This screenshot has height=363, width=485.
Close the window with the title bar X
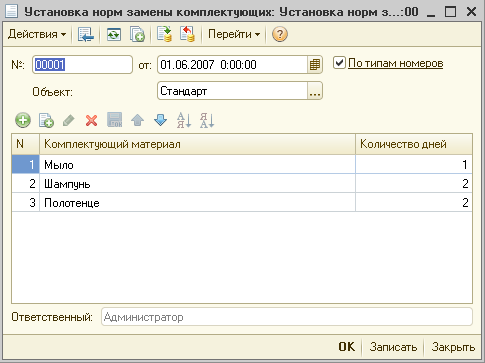tap(471, 12)
